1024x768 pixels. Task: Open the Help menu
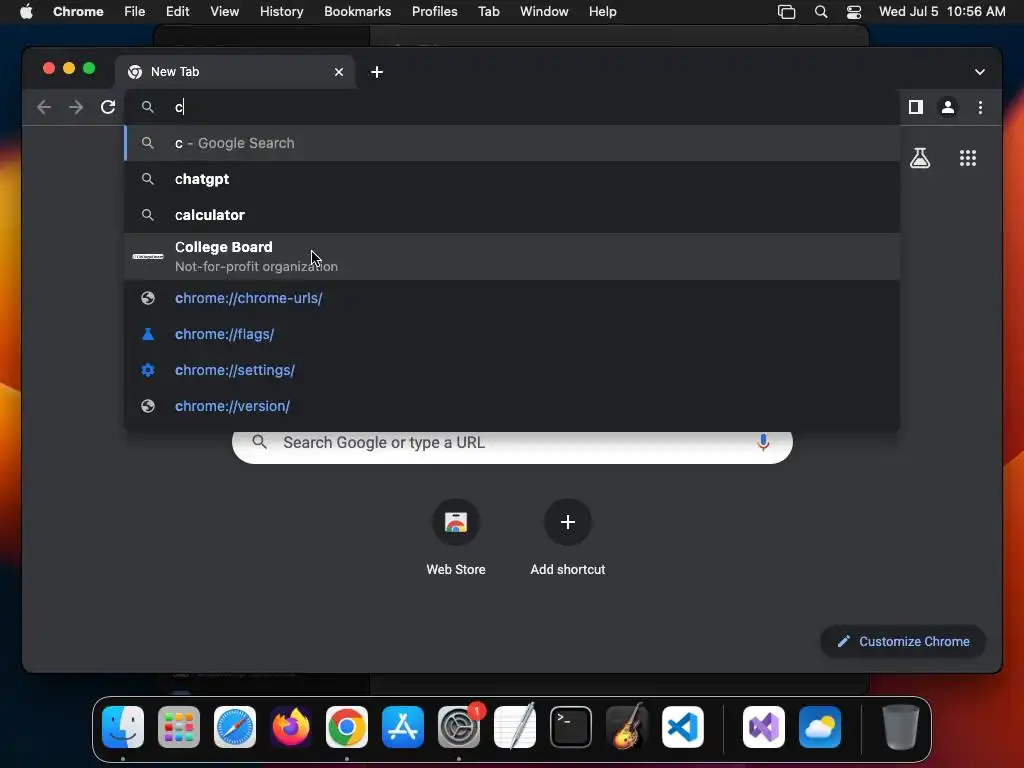602,12
